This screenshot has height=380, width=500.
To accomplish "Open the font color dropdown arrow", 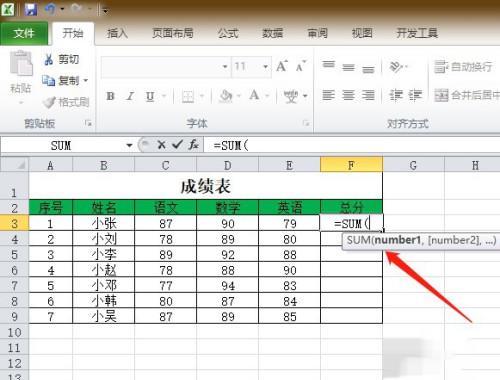I will click(267, 96).
